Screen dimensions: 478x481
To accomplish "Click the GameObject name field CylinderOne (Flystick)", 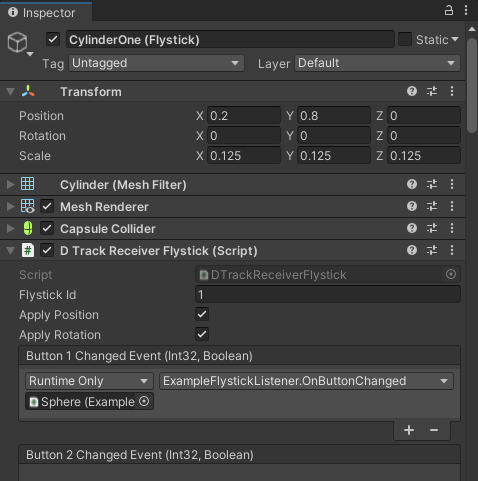I will point(230,40).
